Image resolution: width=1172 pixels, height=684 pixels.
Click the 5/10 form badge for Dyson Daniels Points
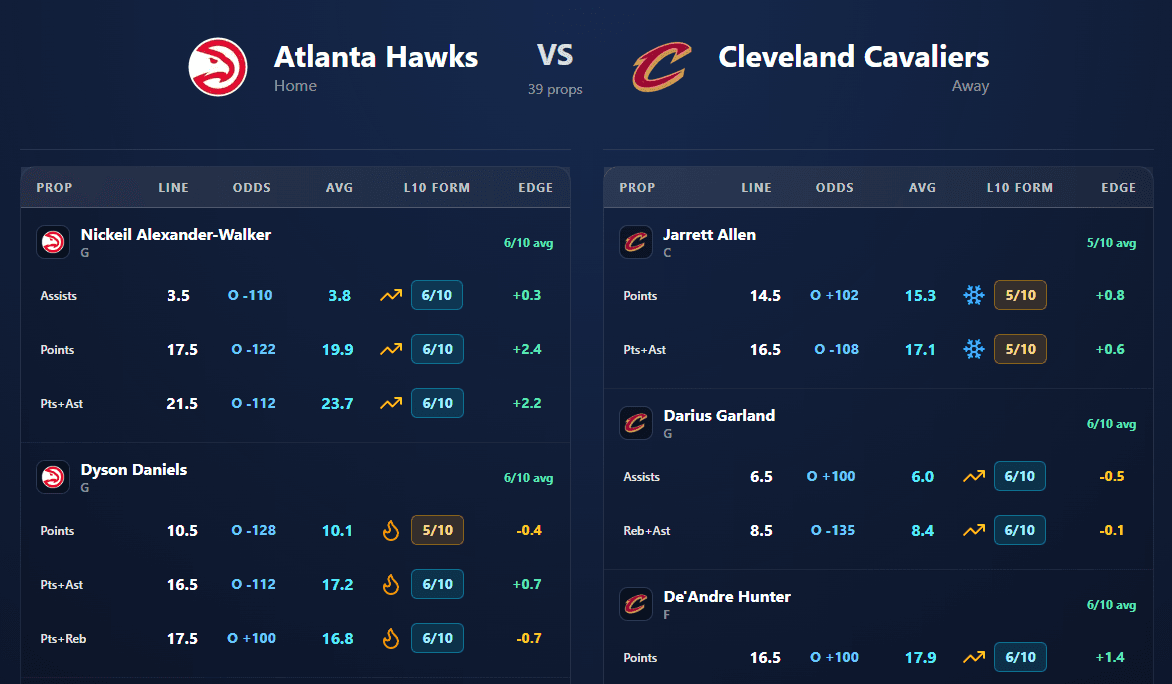coord(437,531)
